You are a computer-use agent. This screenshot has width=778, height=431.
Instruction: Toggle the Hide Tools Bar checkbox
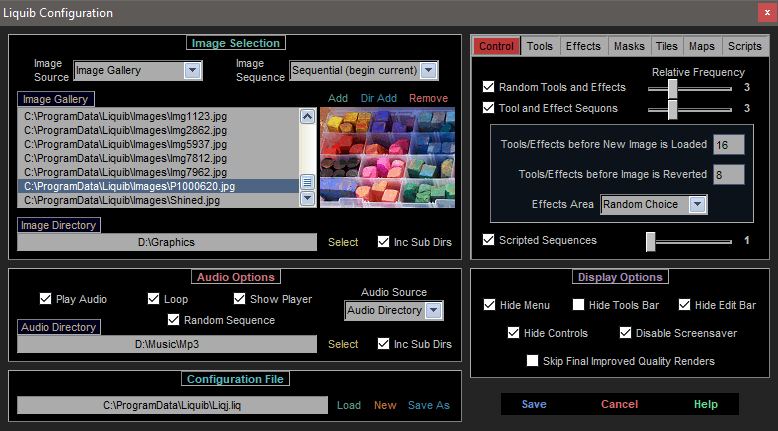tap(579, 305)
